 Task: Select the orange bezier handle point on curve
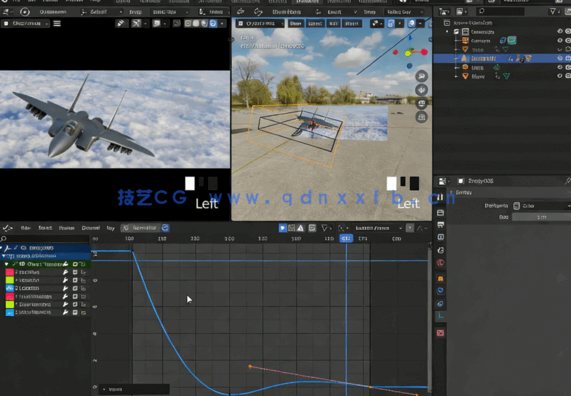coord(250,366)
